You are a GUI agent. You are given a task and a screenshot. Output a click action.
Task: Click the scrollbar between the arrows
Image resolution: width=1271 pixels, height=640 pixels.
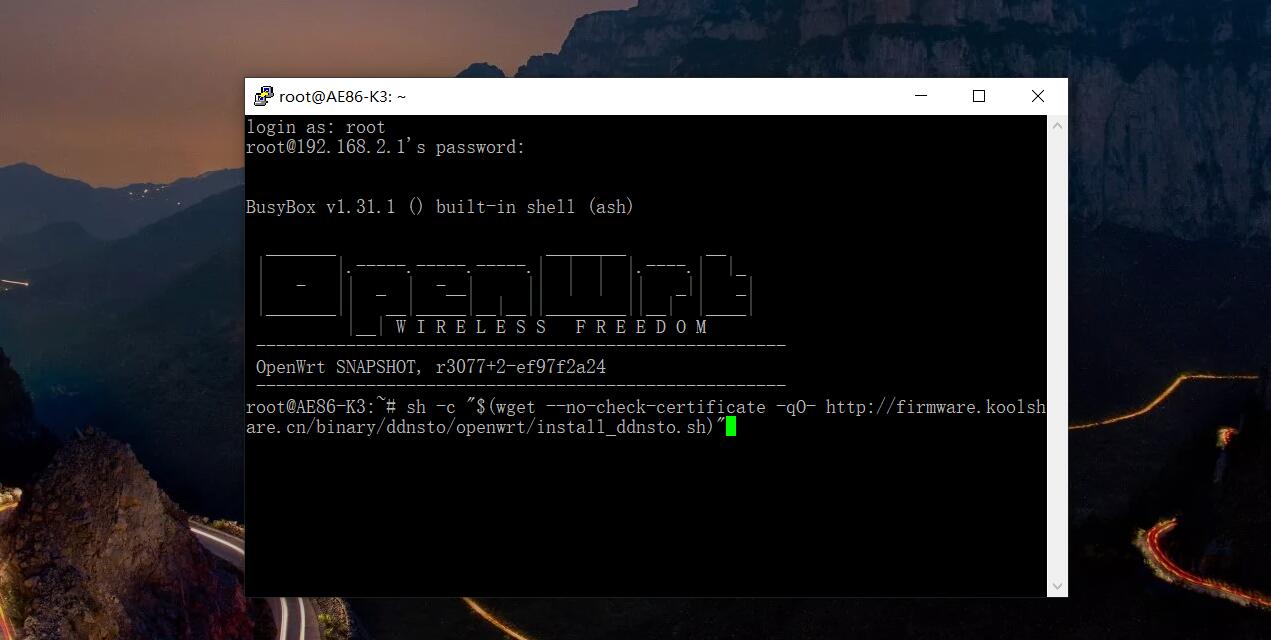(1057, 350)
